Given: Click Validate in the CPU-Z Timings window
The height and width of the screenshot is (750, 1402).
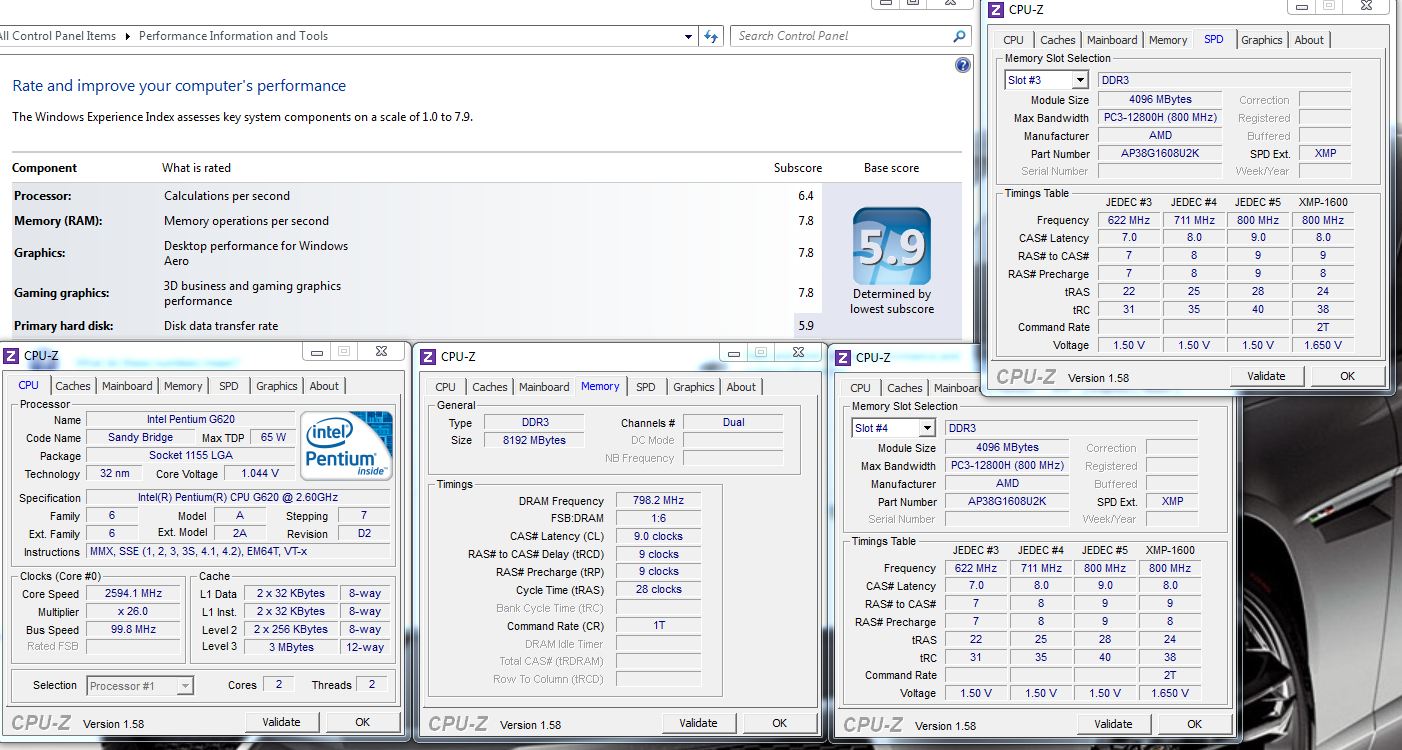Looking at the screenshot, I should pyautogui.click(x=698, y=723).
